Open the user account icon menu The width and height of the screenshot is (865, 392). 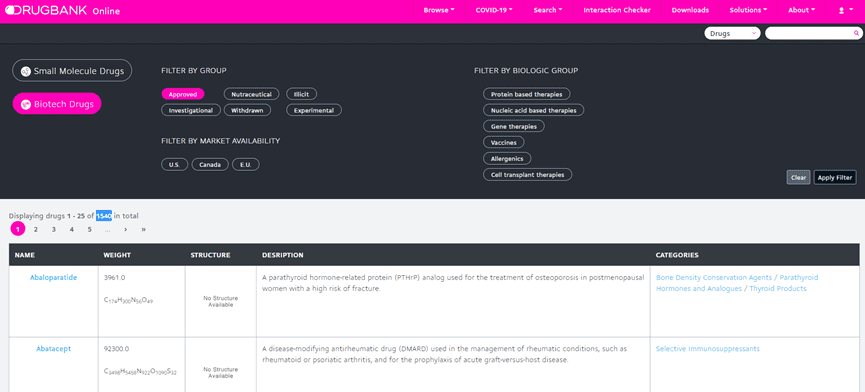click(845, 10)
